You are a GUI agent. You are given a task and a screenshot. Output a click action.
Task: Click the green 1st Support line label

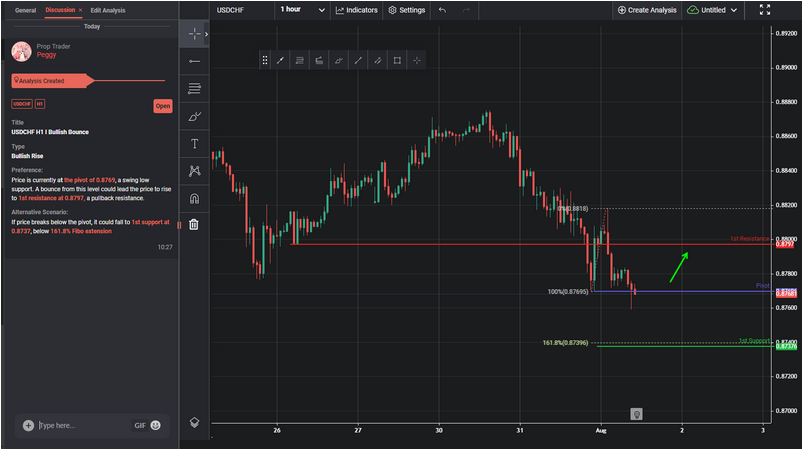[x=754, y=340]
